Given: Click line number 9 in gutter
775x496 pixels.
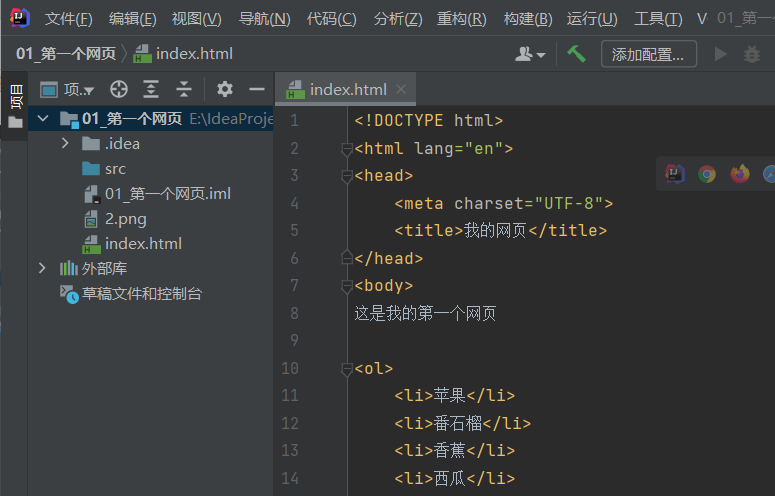Looking at the screenshot, I should click(x=294, y=340).
